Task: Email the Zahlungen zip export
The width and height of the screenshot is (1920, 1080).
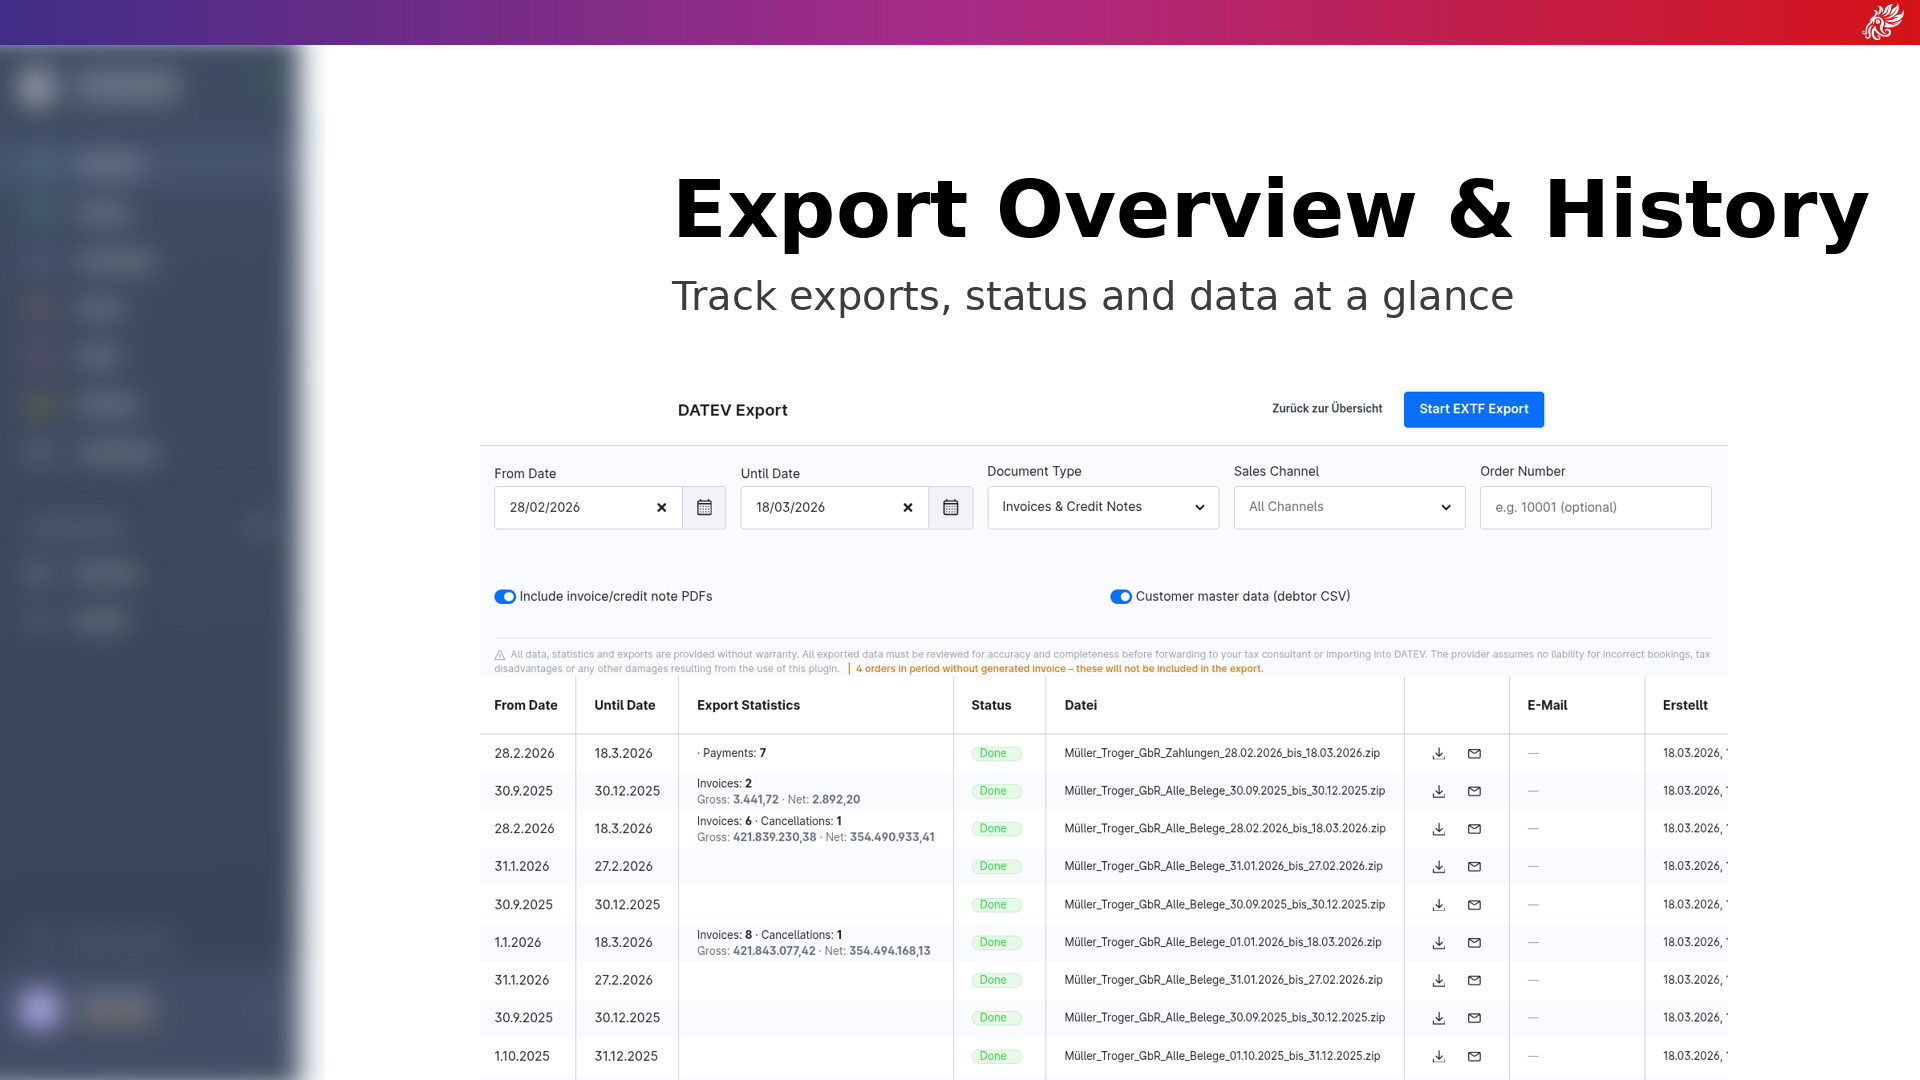Action: tap(1474, 754)
